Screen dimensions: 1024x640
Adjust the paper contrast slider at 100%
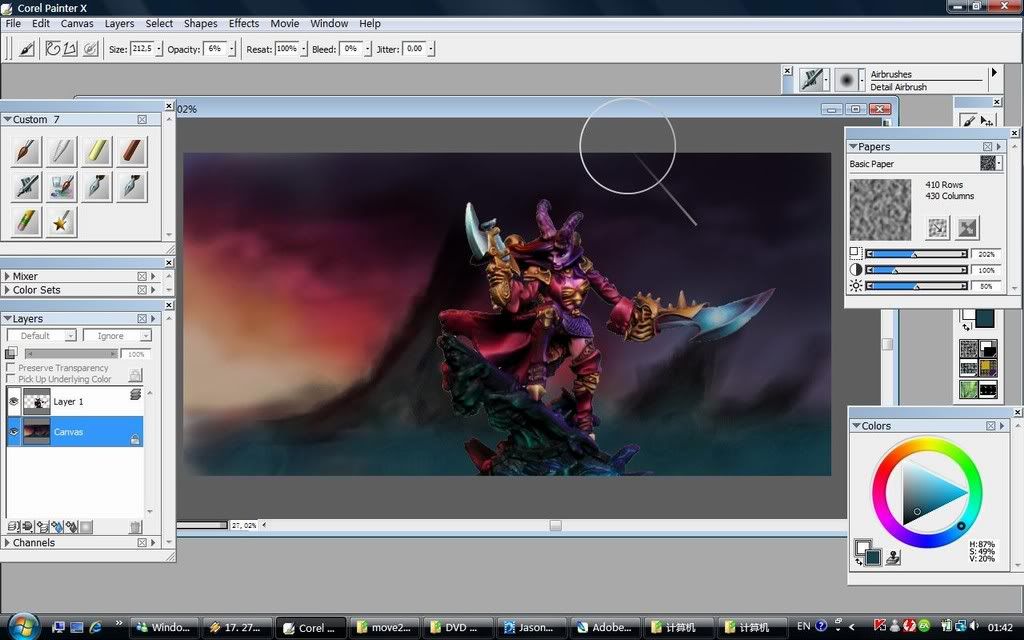(916, 270)
